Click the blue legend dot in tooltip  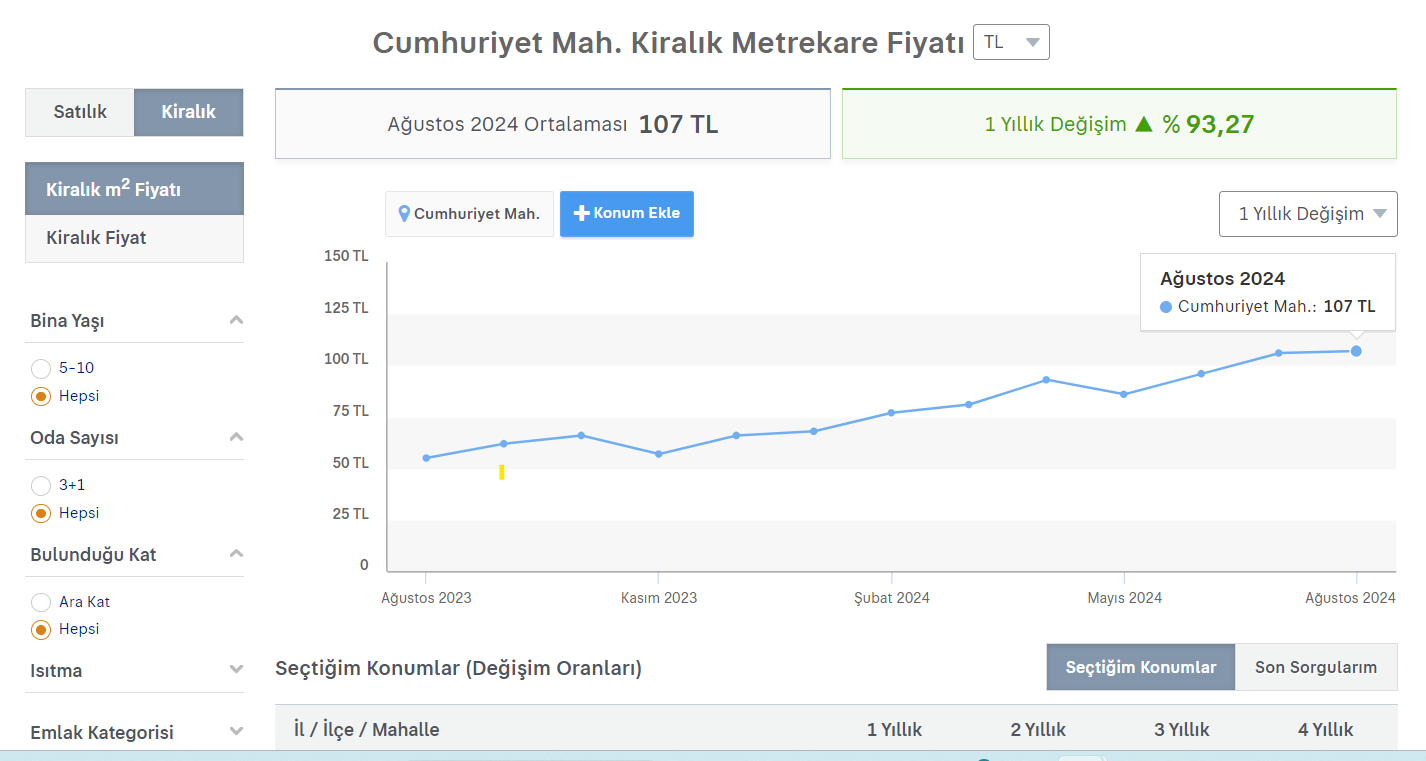tap(1166, 307)
